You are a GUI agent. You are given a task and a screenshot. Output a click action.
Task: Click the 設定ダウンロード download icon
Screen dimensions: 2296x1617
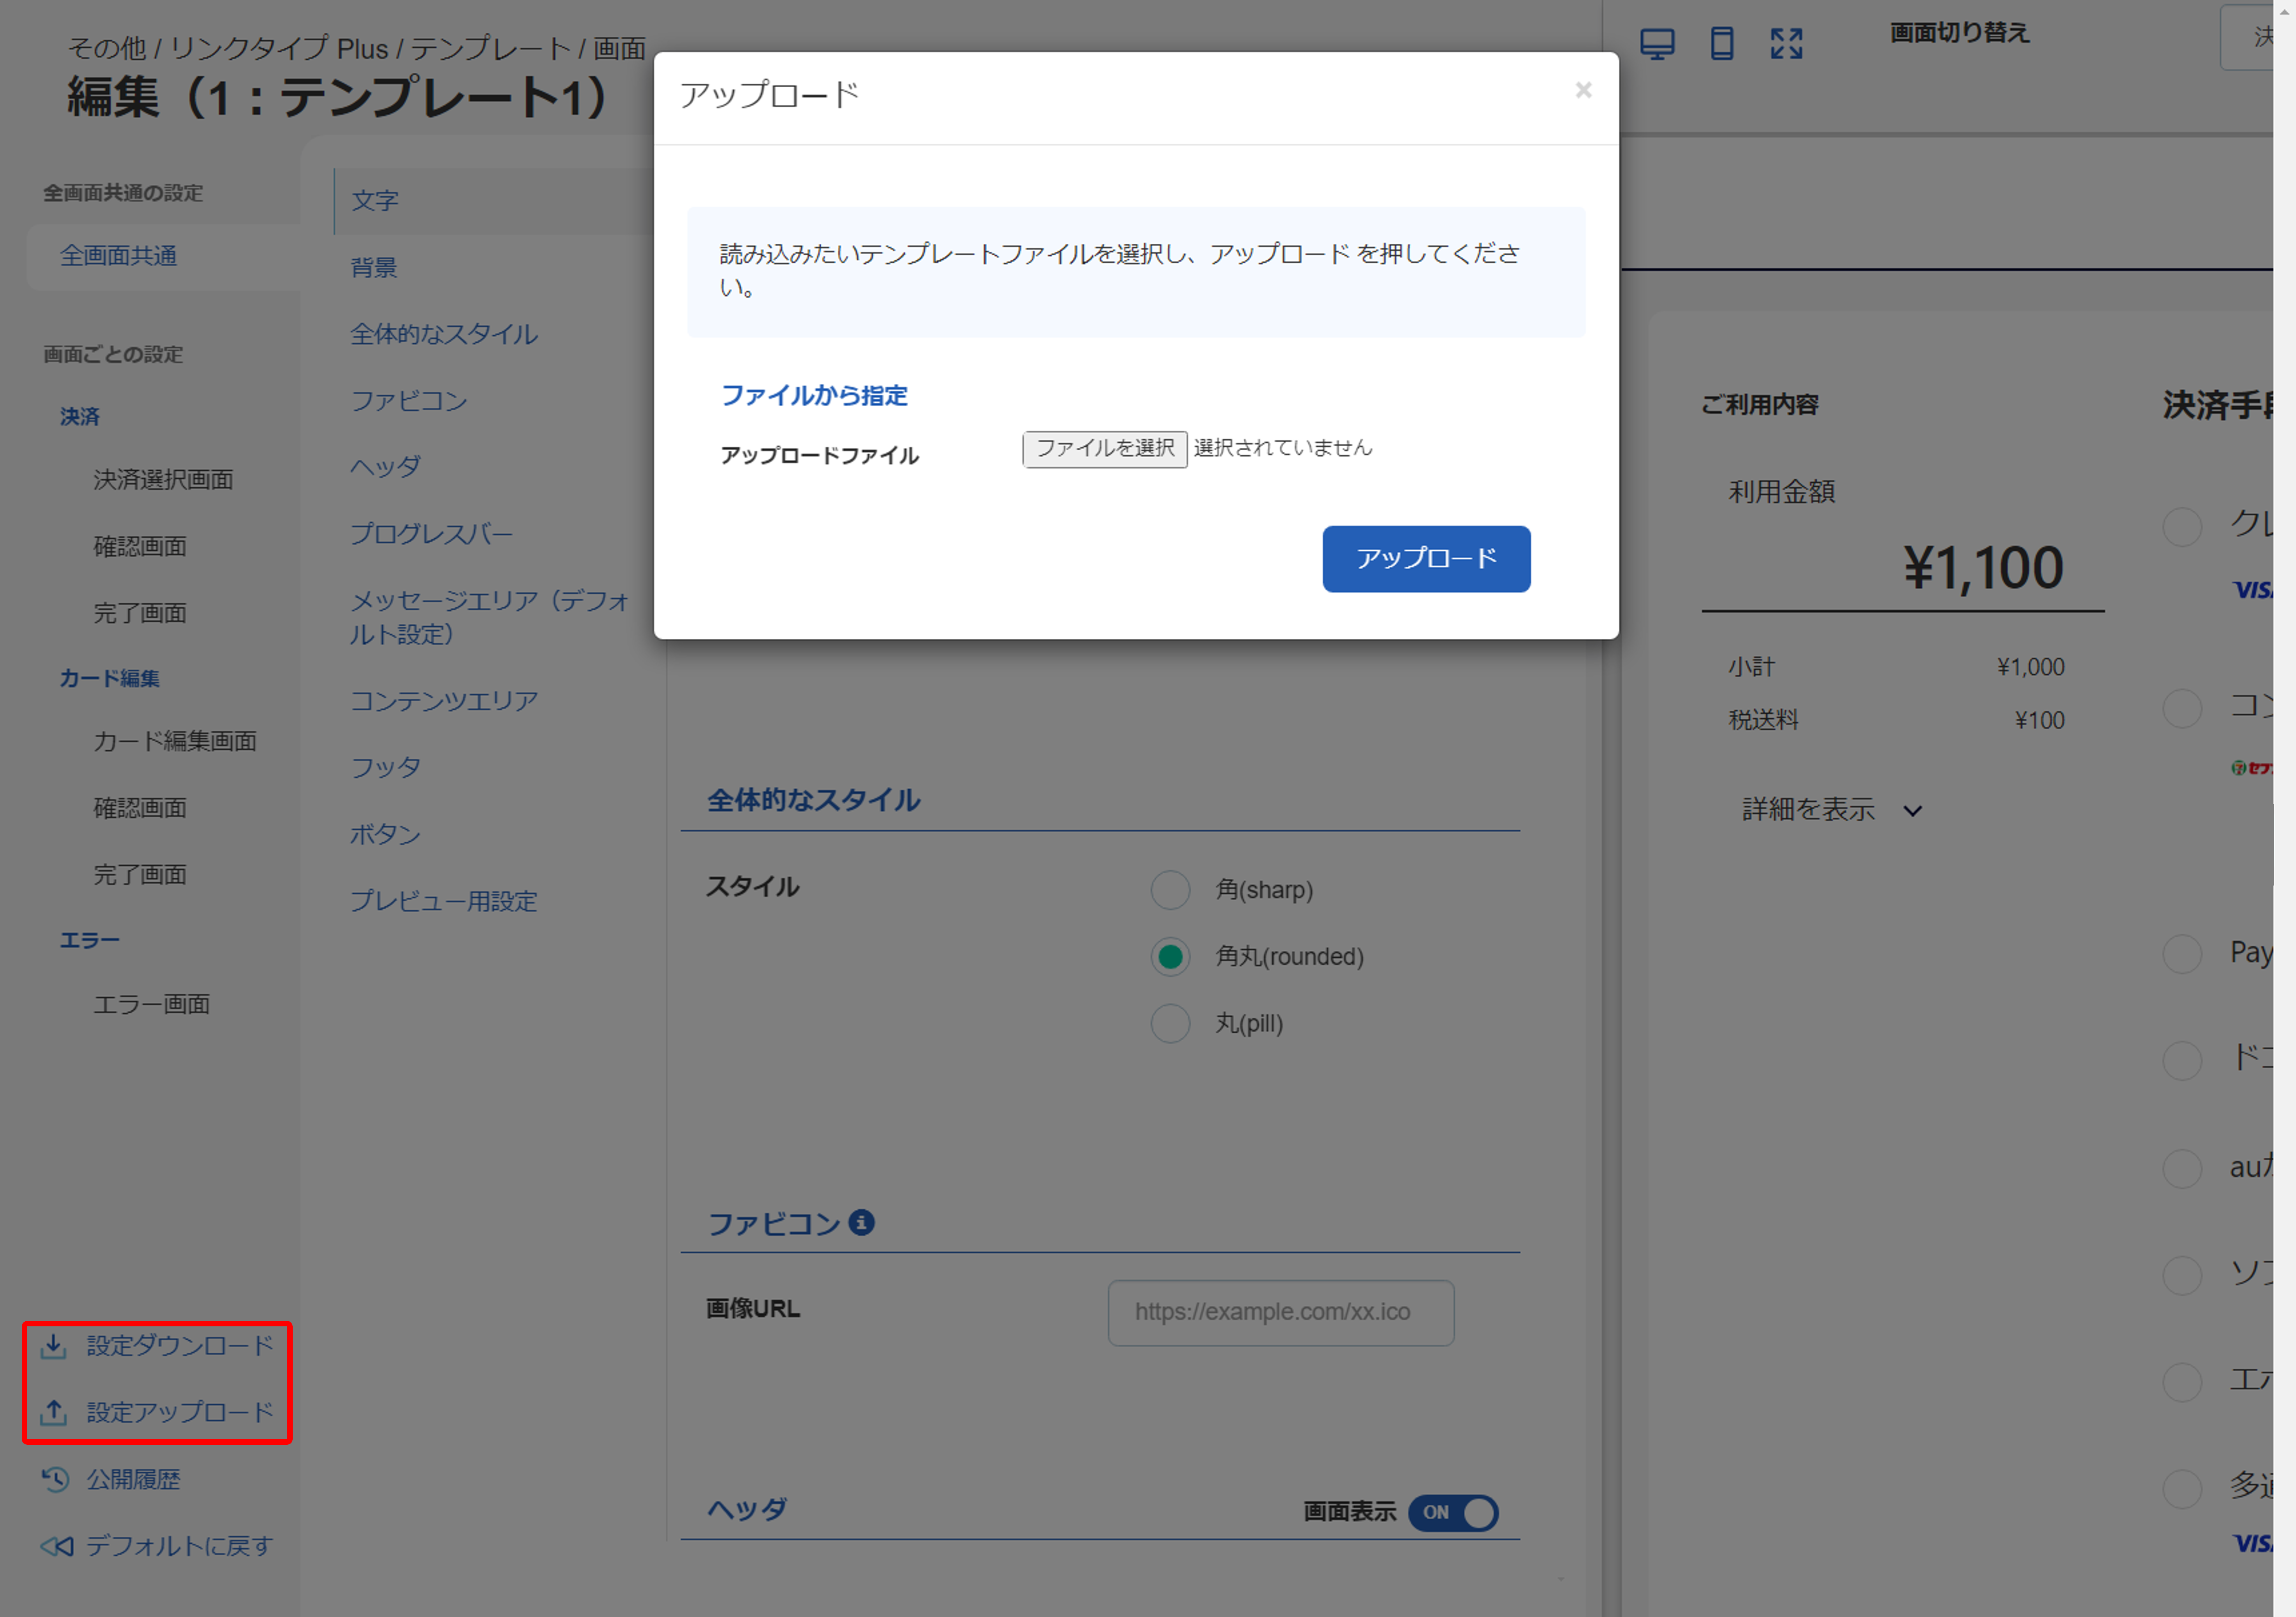pyautogui.click(x=54, y=1346)
